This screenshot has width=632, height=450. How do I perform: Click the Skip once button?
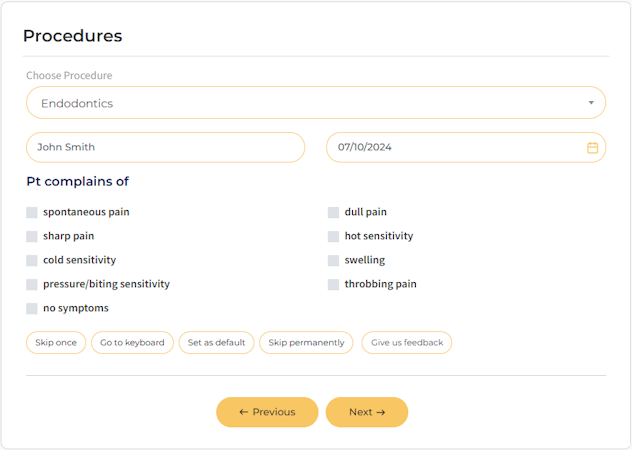click(56, 343)
